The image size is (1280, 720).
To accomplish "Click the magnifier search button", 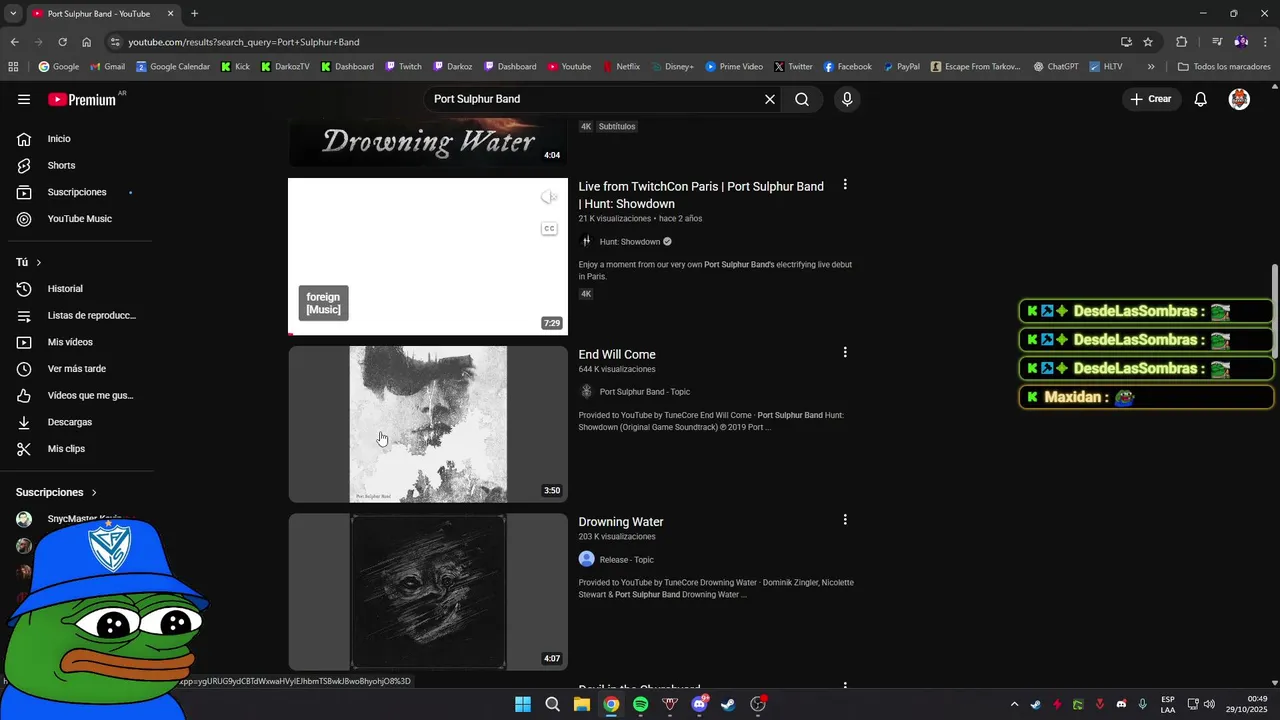I will tap(802, 99).
